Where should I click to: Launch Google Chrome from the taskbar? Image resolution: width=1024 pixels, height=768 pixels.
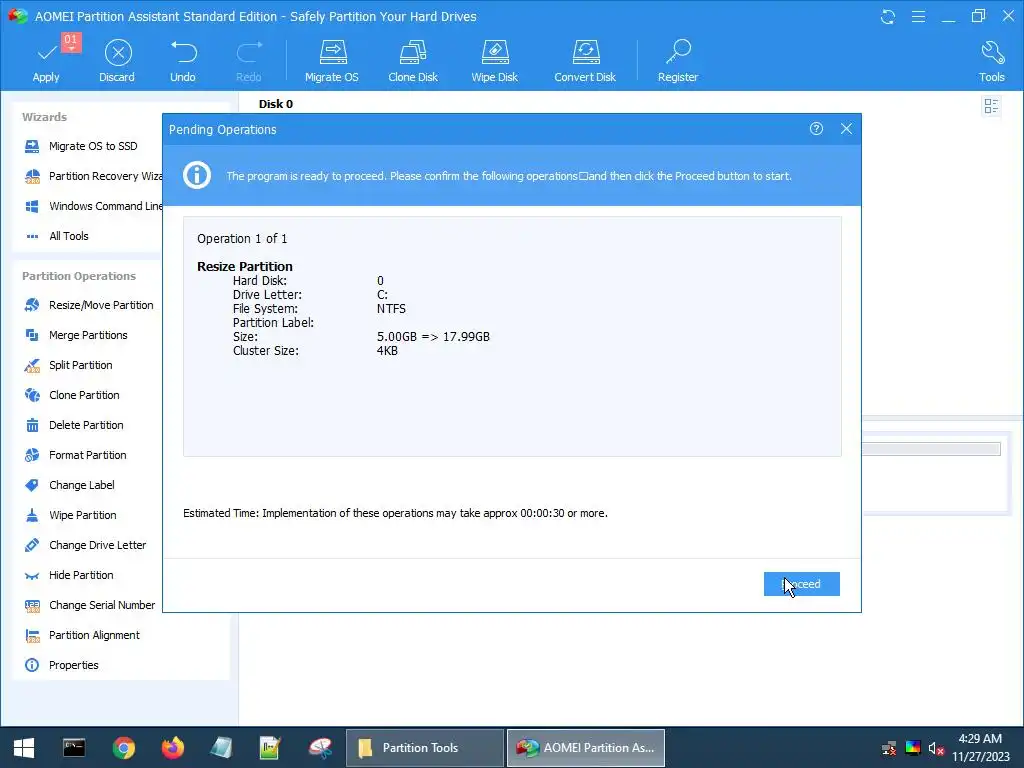[x=123, y=748]
